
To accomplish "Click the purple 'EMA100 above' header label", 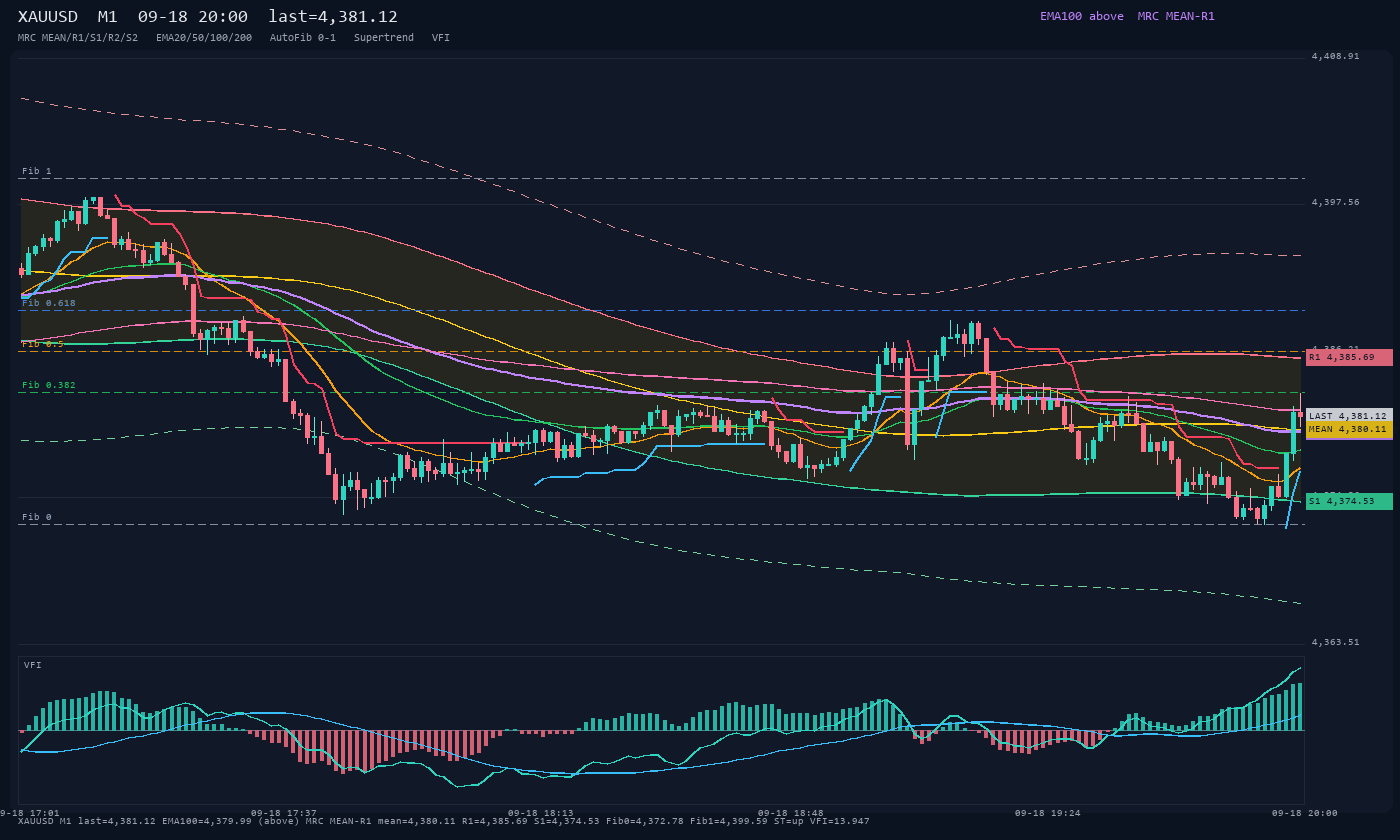I will [1081, 16].
